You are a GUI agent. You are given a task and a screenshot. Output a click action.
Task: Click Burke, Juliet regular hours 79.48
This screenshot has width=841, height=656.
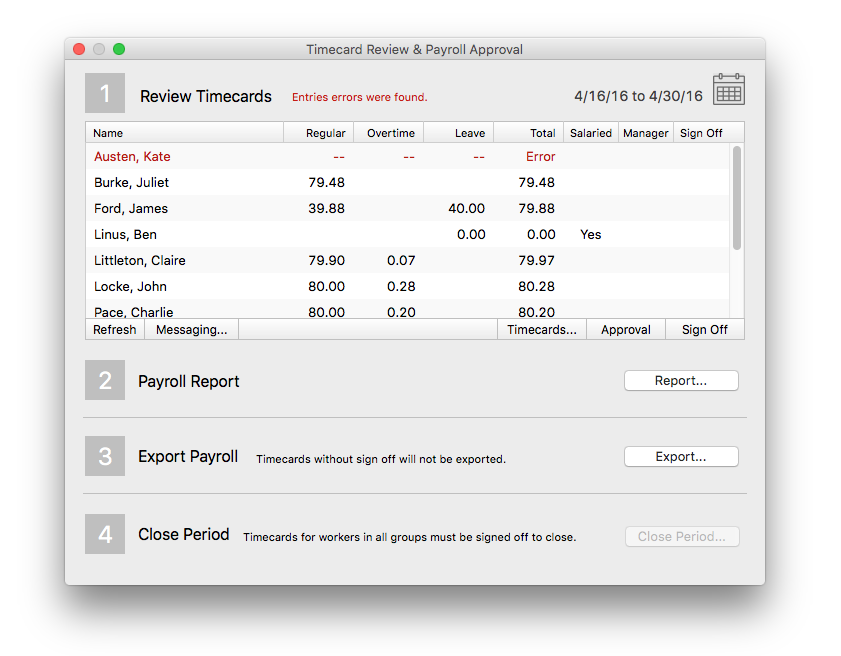(327, 182)
